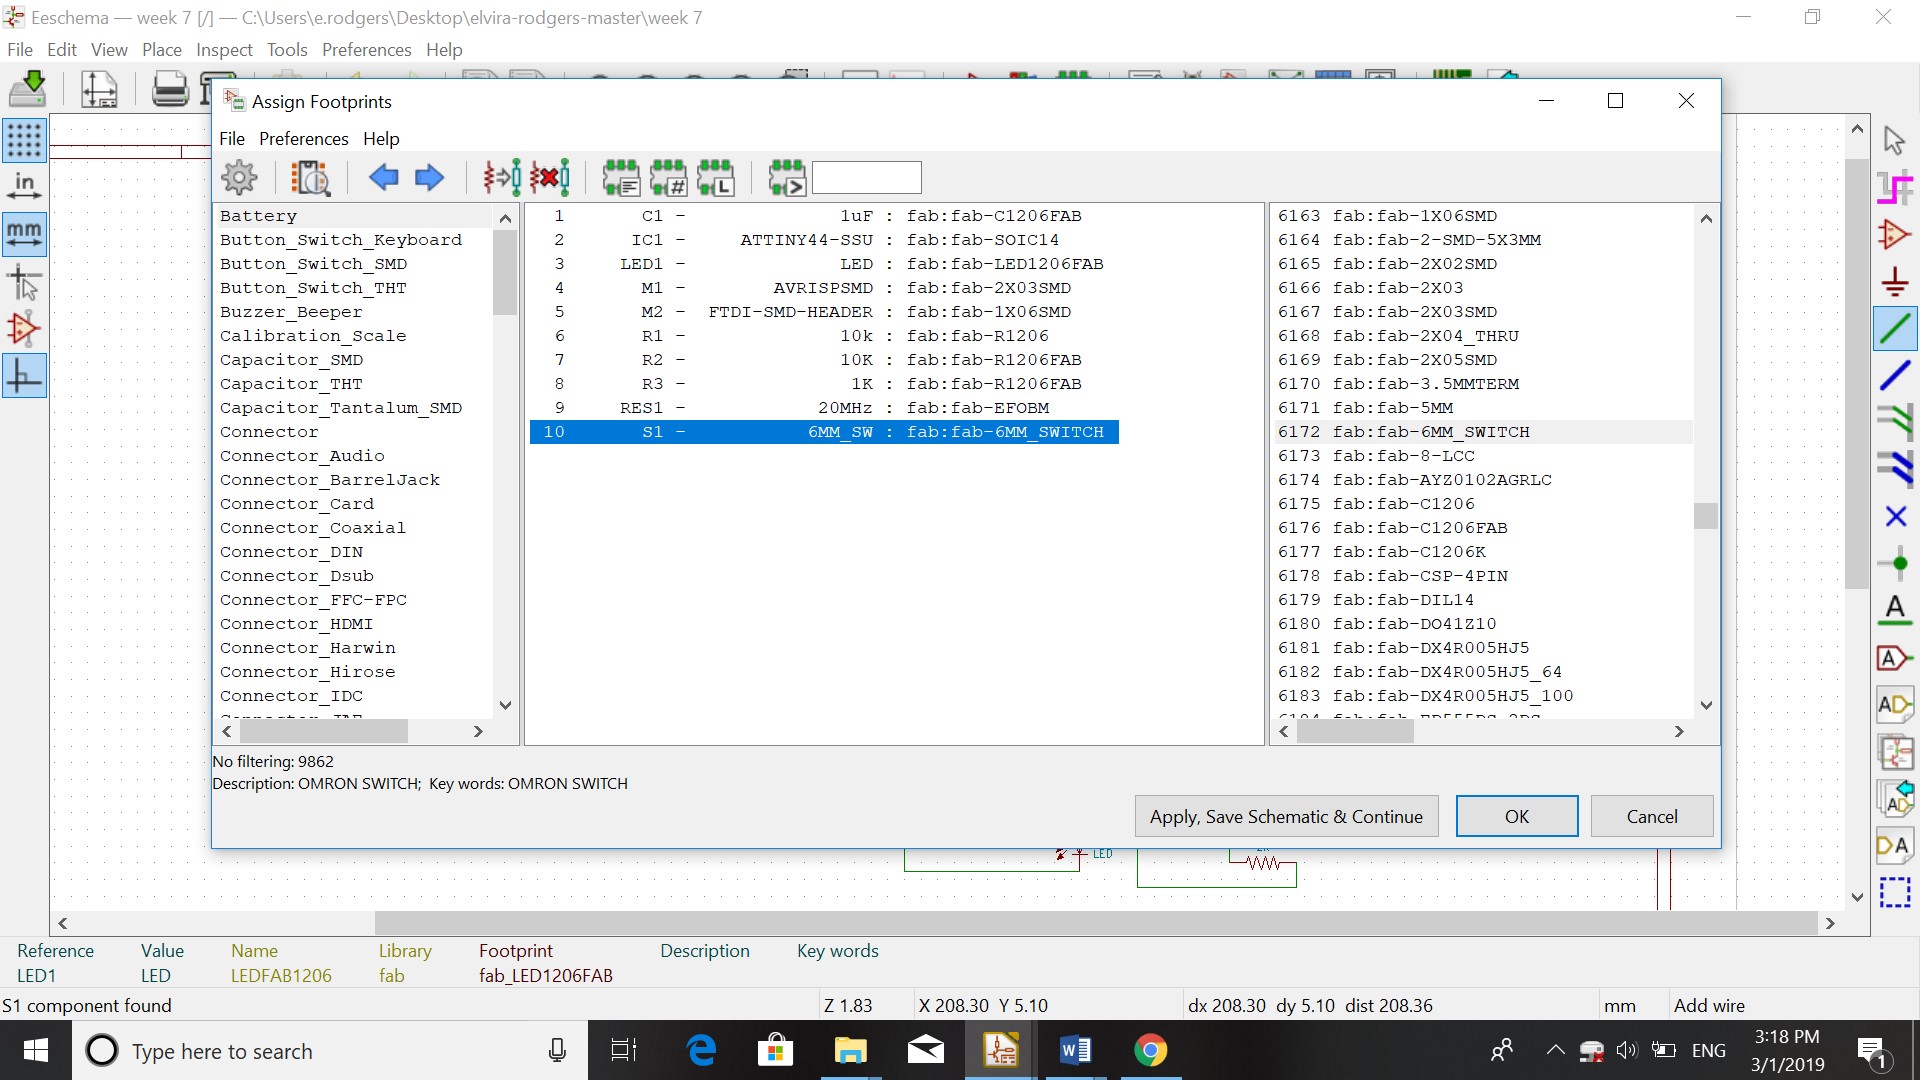Click Apply, Save Schematic & Continue
This screenshot has height=1080, width=1920.
1285,816
